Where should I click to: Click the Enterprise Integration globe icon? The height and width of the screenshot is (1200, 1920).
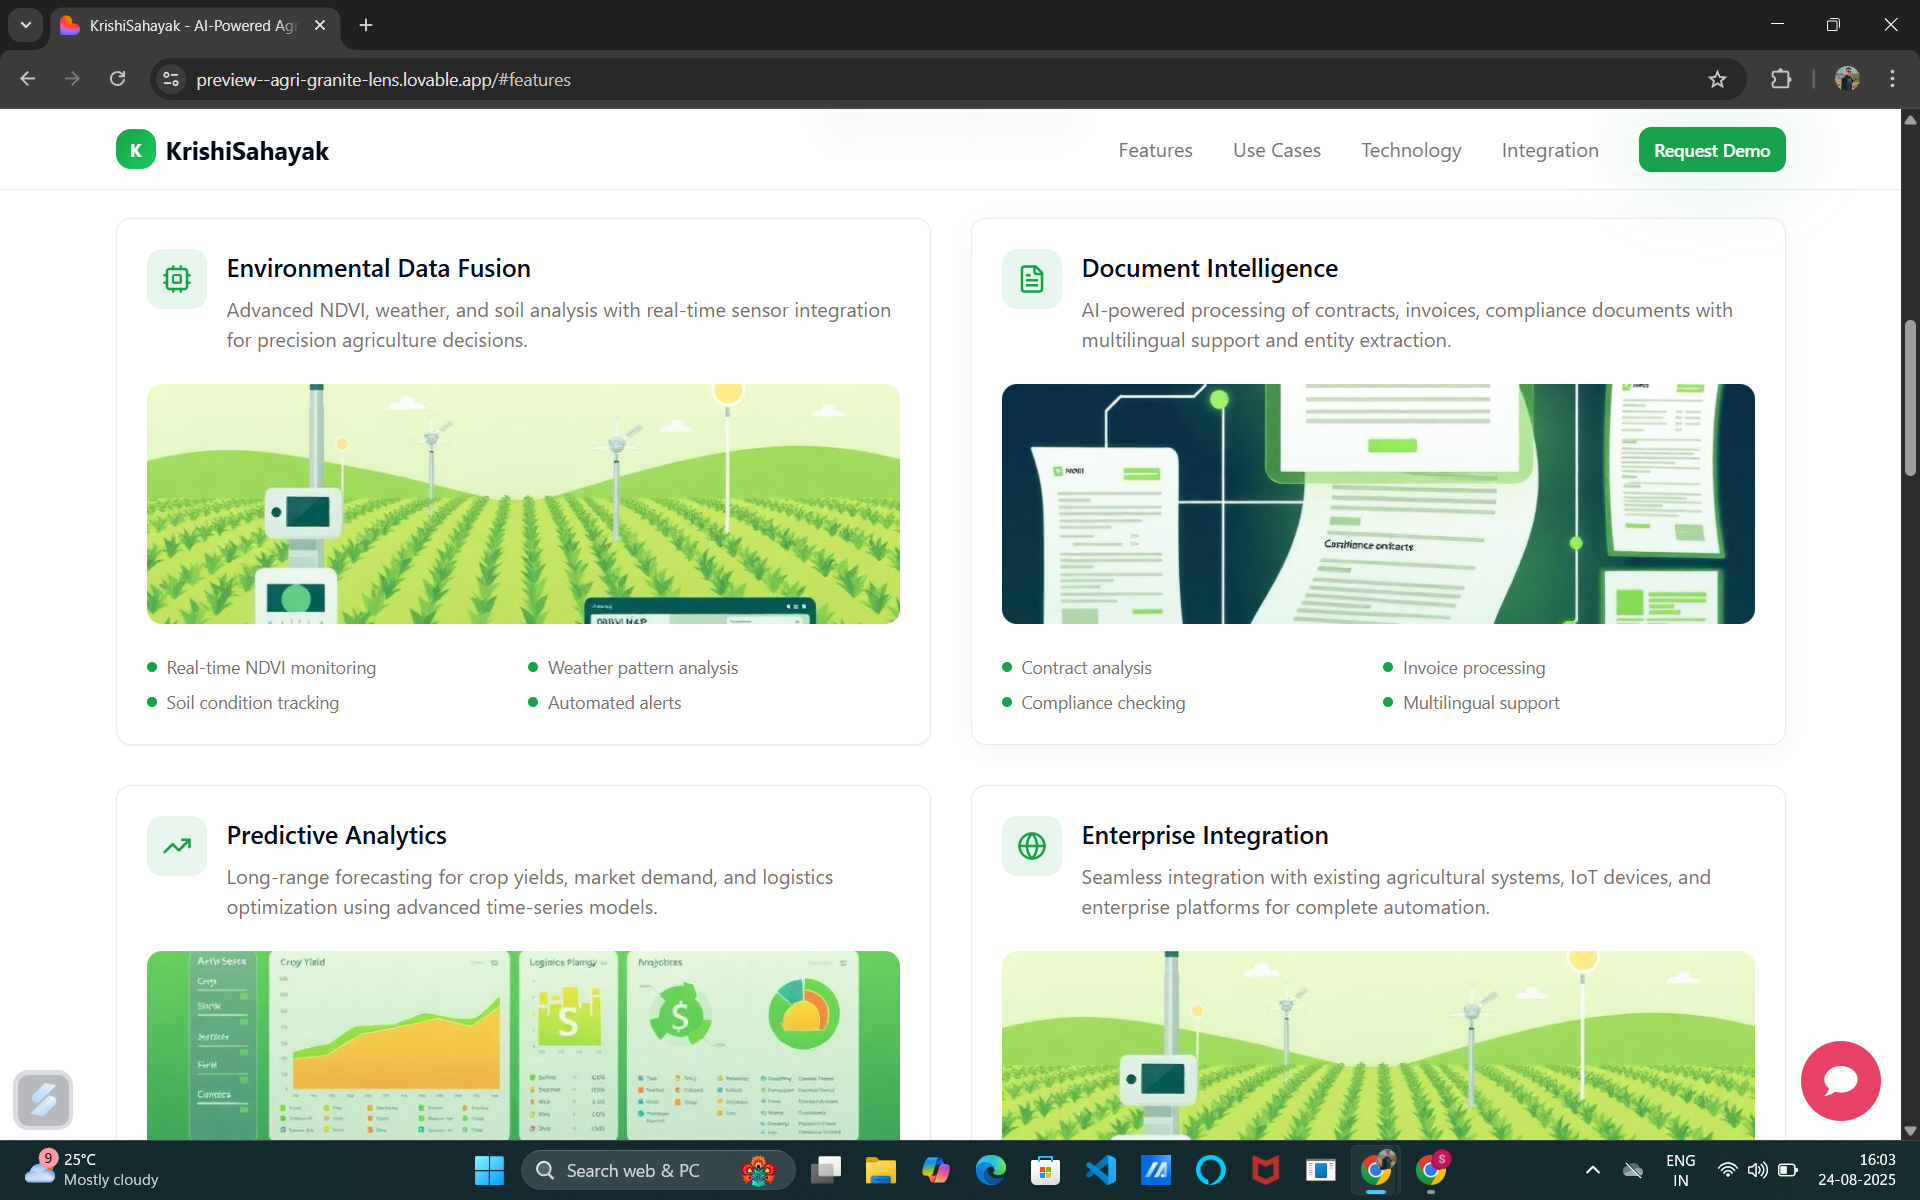1031,846
